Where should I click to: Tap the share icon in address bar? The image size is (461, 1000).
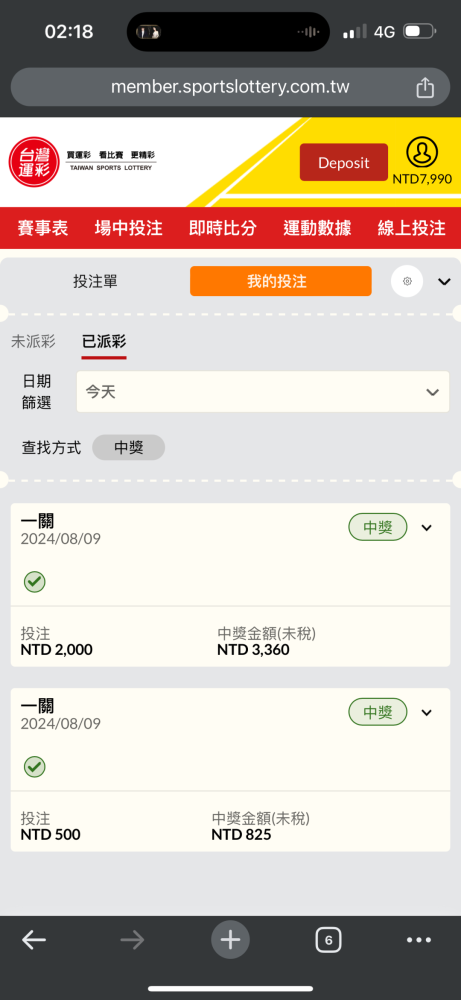click(425, 87)
